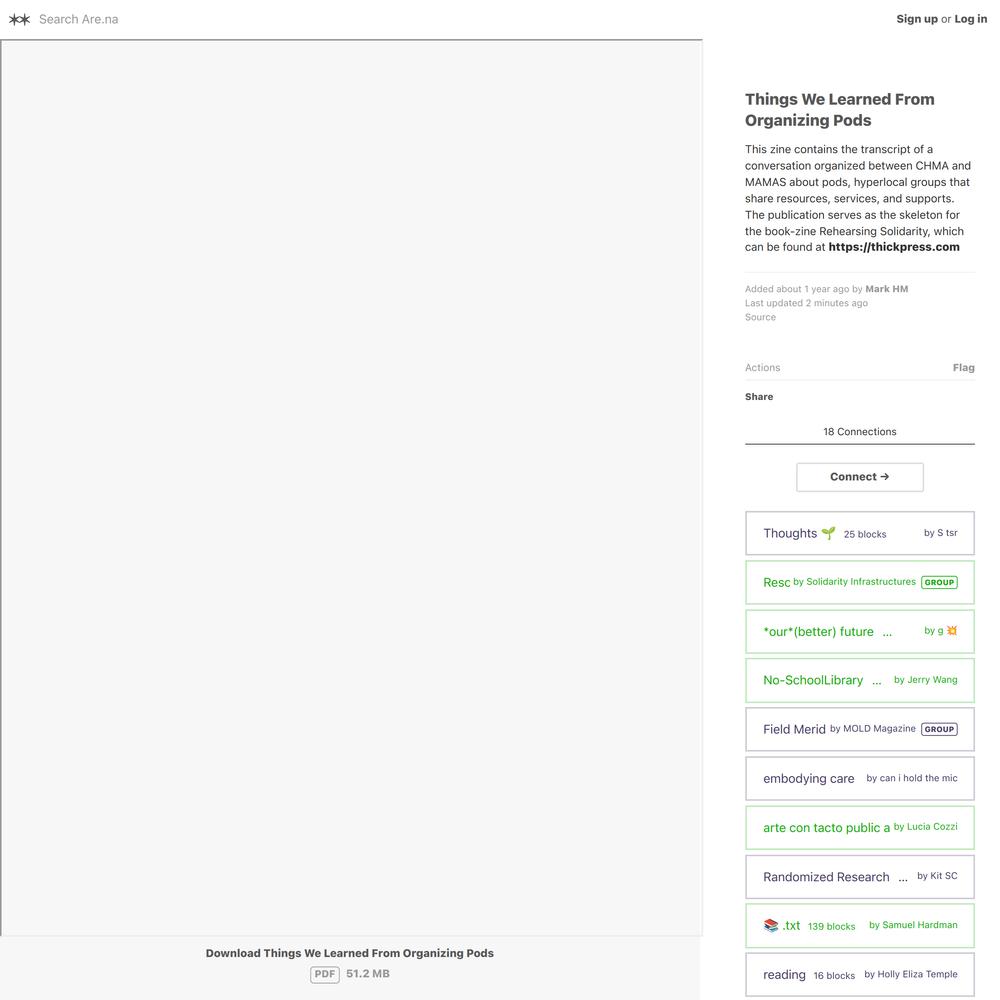
Task: Open the Sign up link
Action: 916,19
